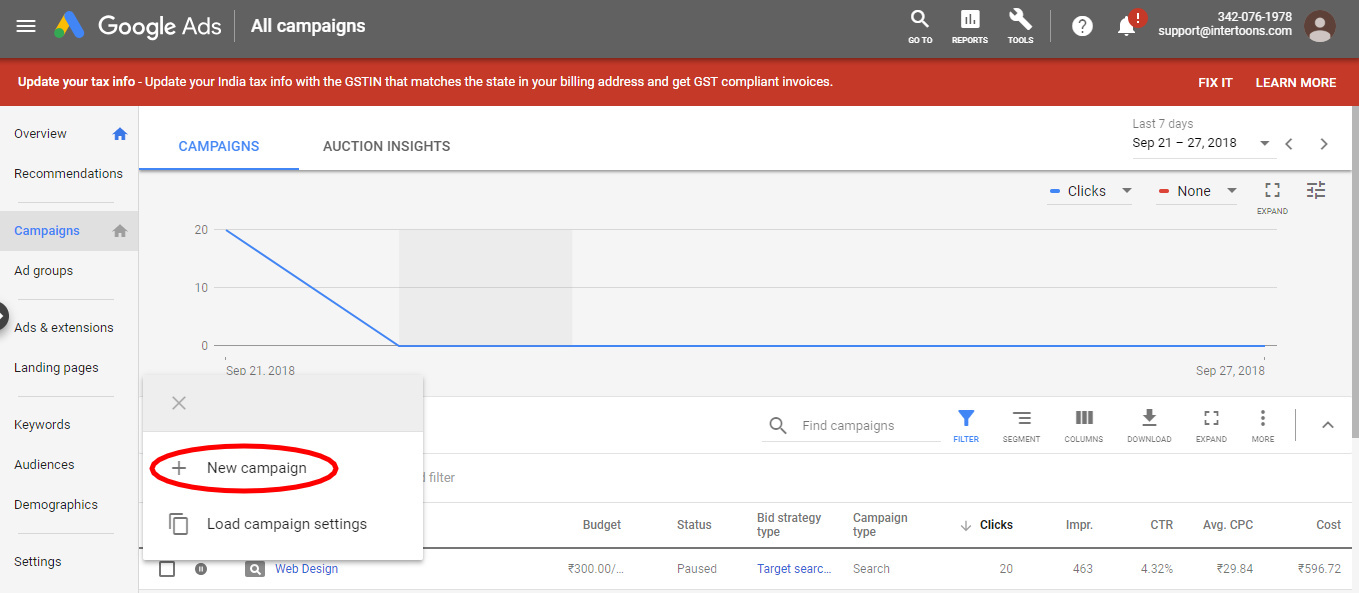Click the search campaign type icon
Screen dimensions: 1359x593
coord(255,569)
